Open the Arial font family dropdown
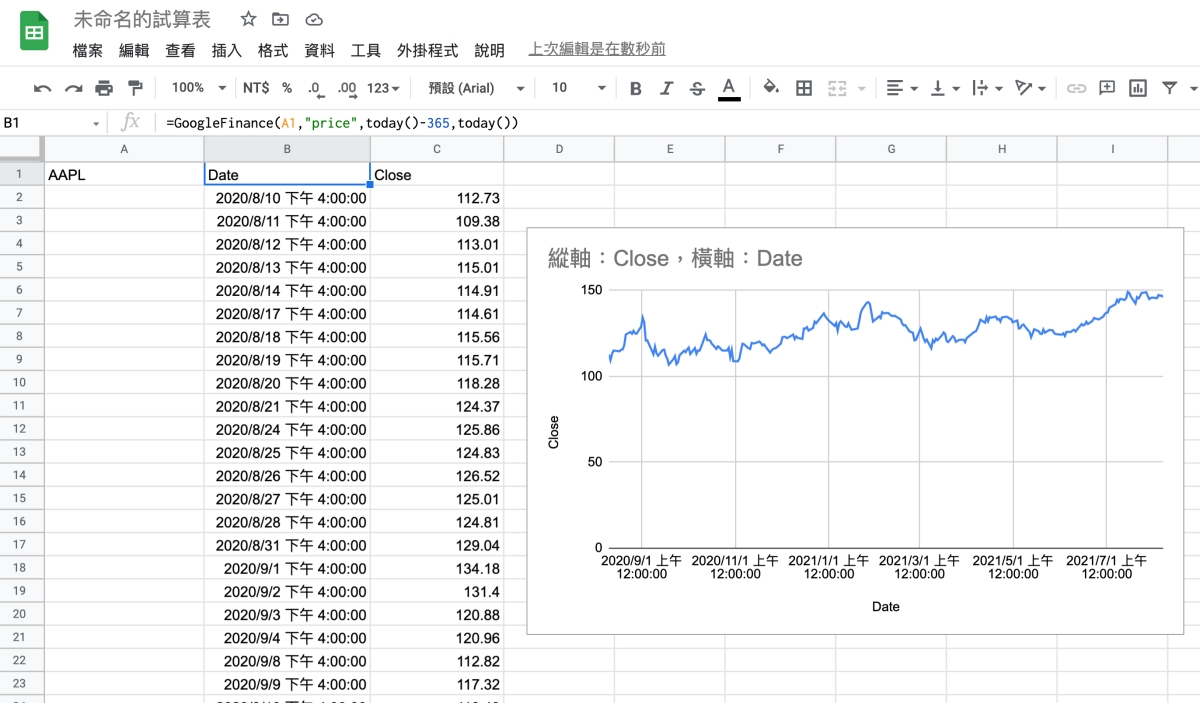 point(476,88)
